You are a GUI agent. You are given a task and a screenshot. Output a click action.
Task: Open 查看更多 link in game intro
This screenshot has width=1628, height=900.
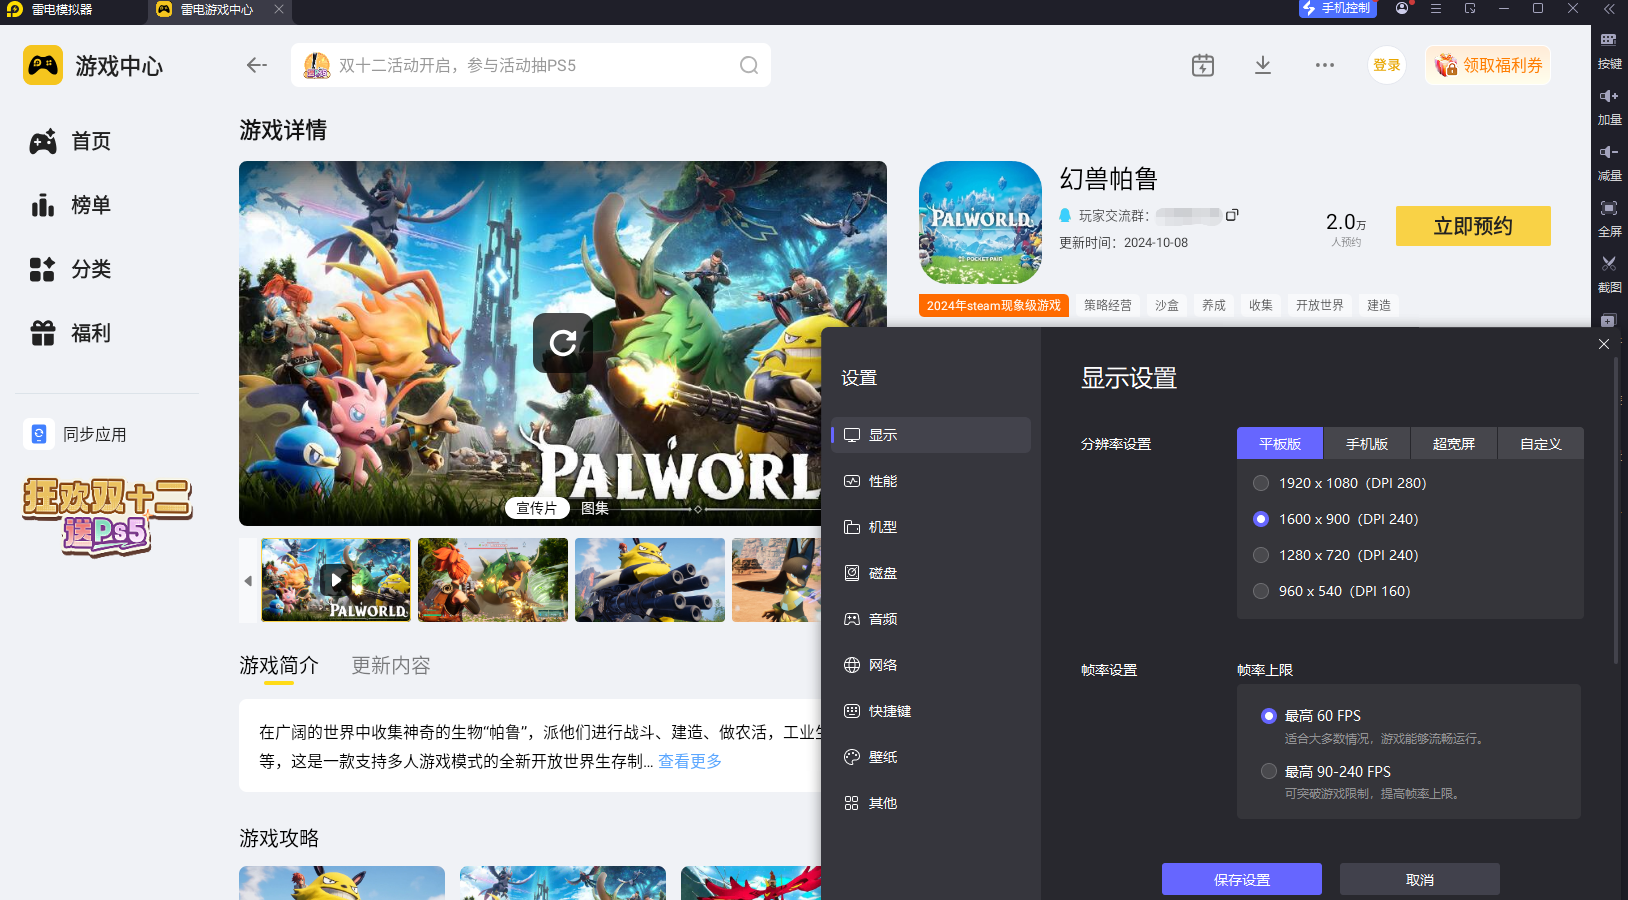pyautogui.click(x=690, y=761)
